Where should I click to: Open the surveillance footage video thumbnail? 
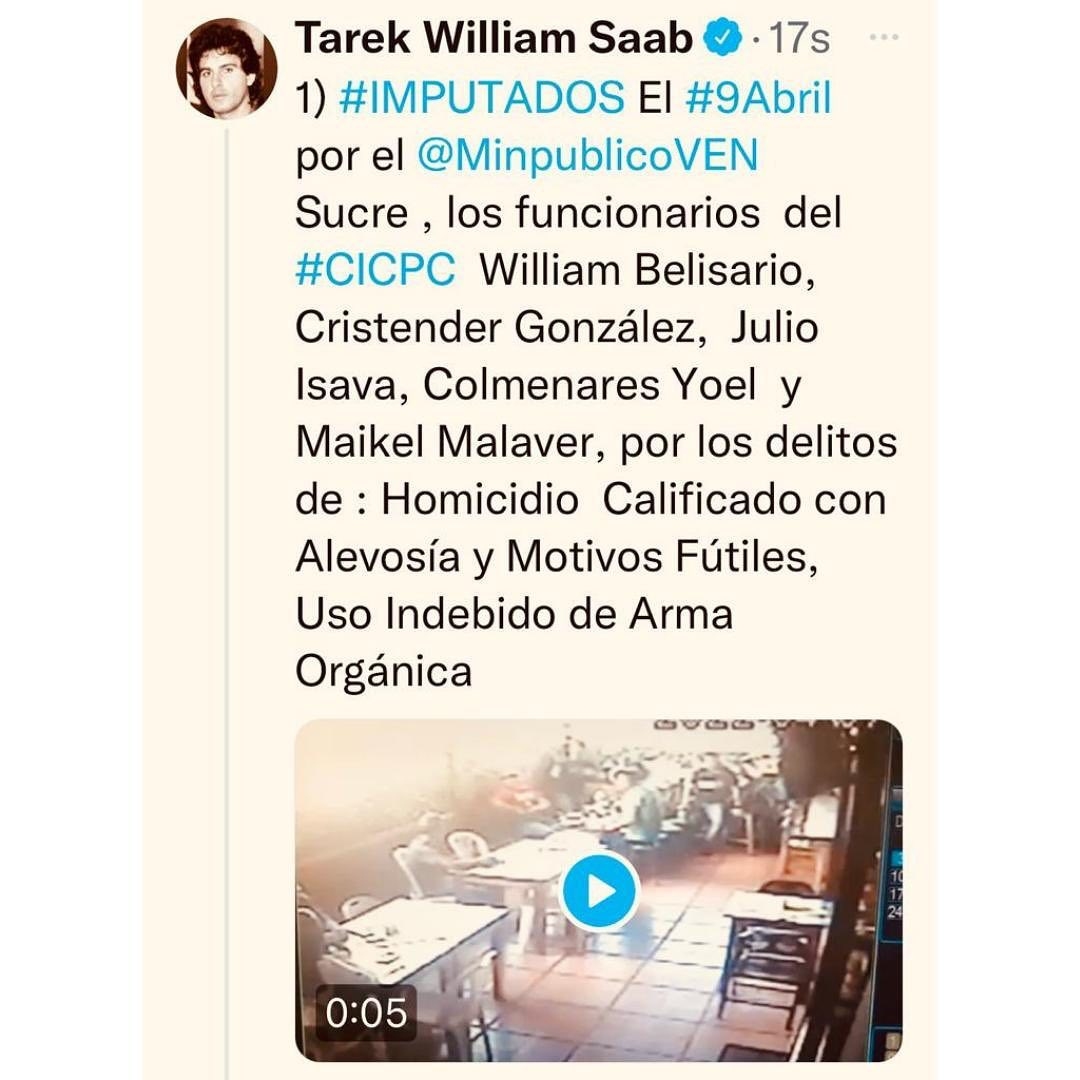click(x=599, y=891)
